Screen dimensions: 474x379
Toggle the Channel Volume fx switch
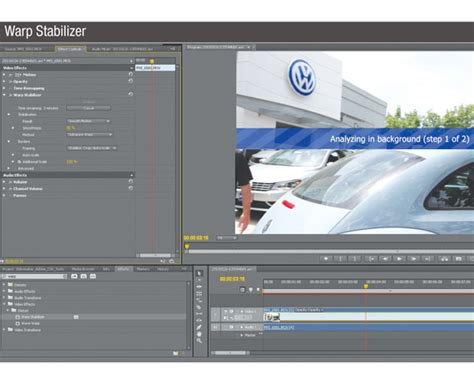(11, 189)
